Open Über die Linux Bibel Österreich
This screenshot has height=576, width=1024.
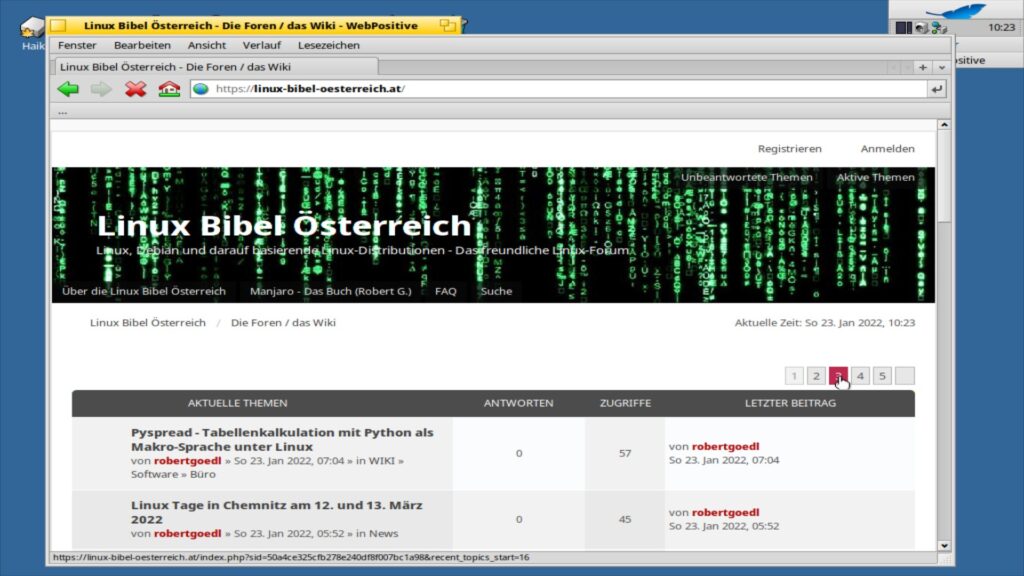click(144, 291)
